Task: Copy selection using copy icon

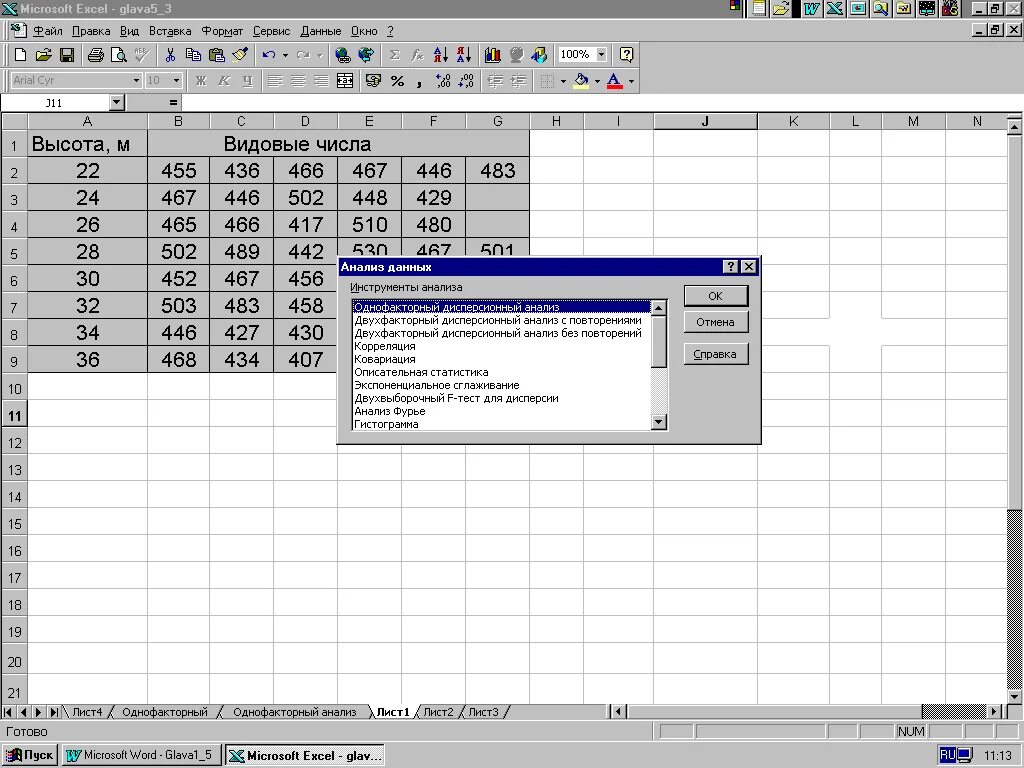Action: 193,55
